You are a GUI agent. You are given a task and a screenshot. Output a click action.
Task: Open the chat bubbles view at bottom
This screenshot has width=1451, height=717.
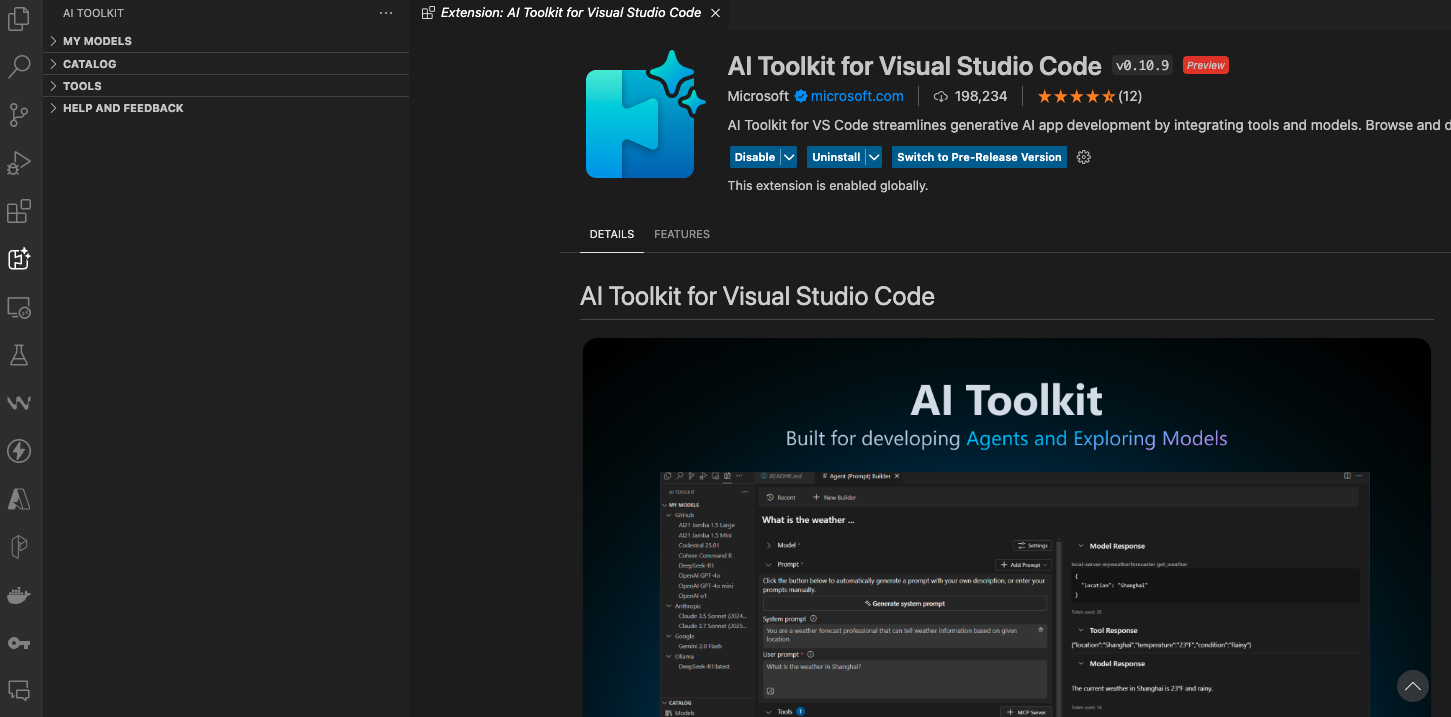coord(19,691)
